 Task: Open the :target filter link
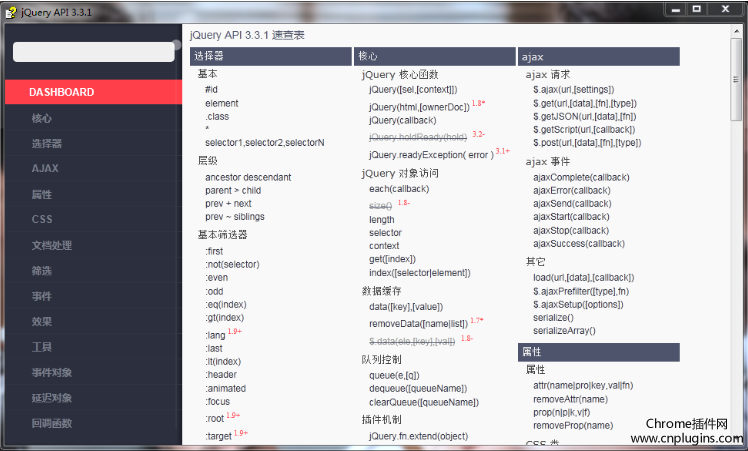coord(218,436)
